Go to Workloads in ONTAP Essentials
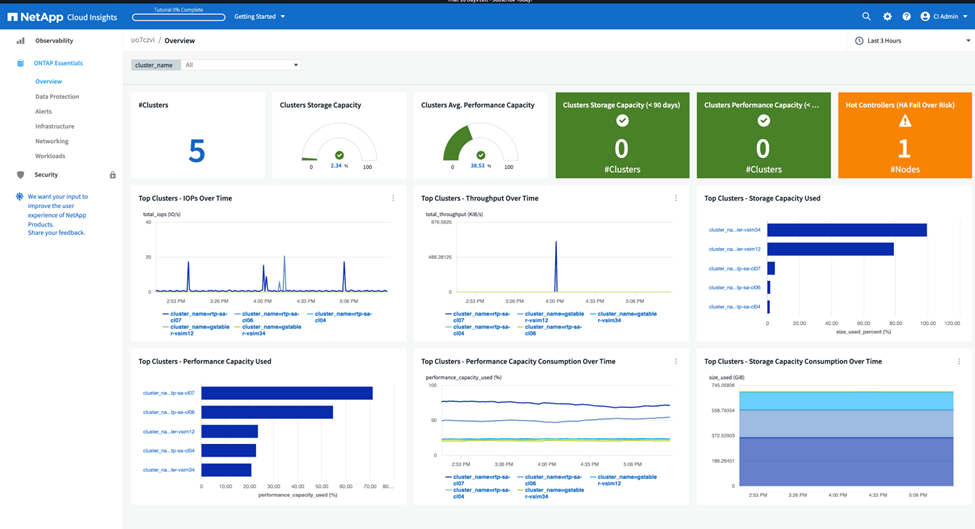The width and height of the screenshot is (975, 529). (50, 156)
